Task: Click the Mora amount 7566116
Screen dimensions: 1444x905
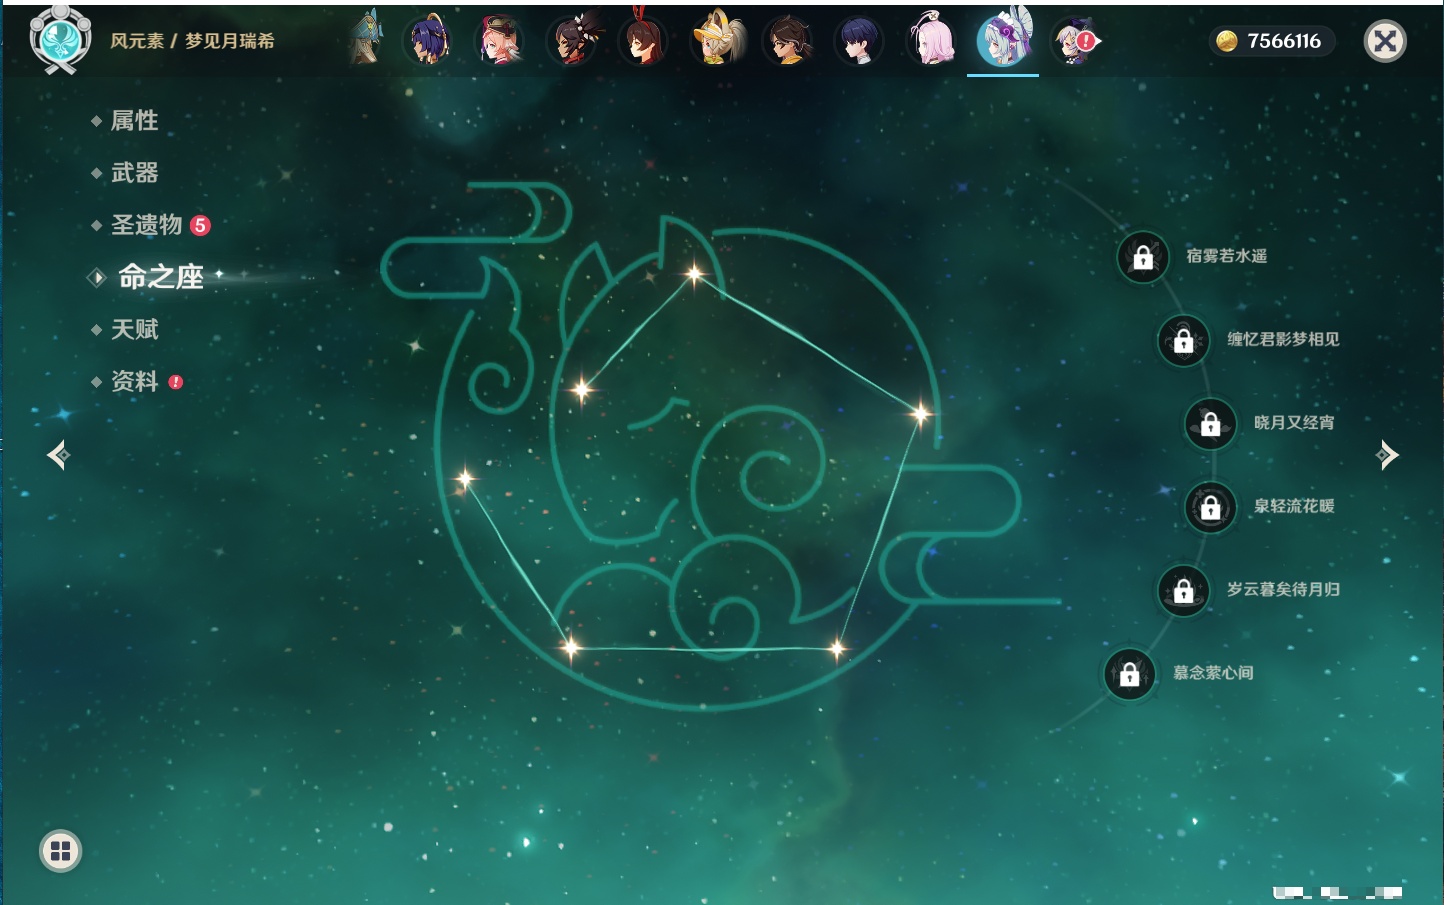Action: click(x=1284, y=41)
